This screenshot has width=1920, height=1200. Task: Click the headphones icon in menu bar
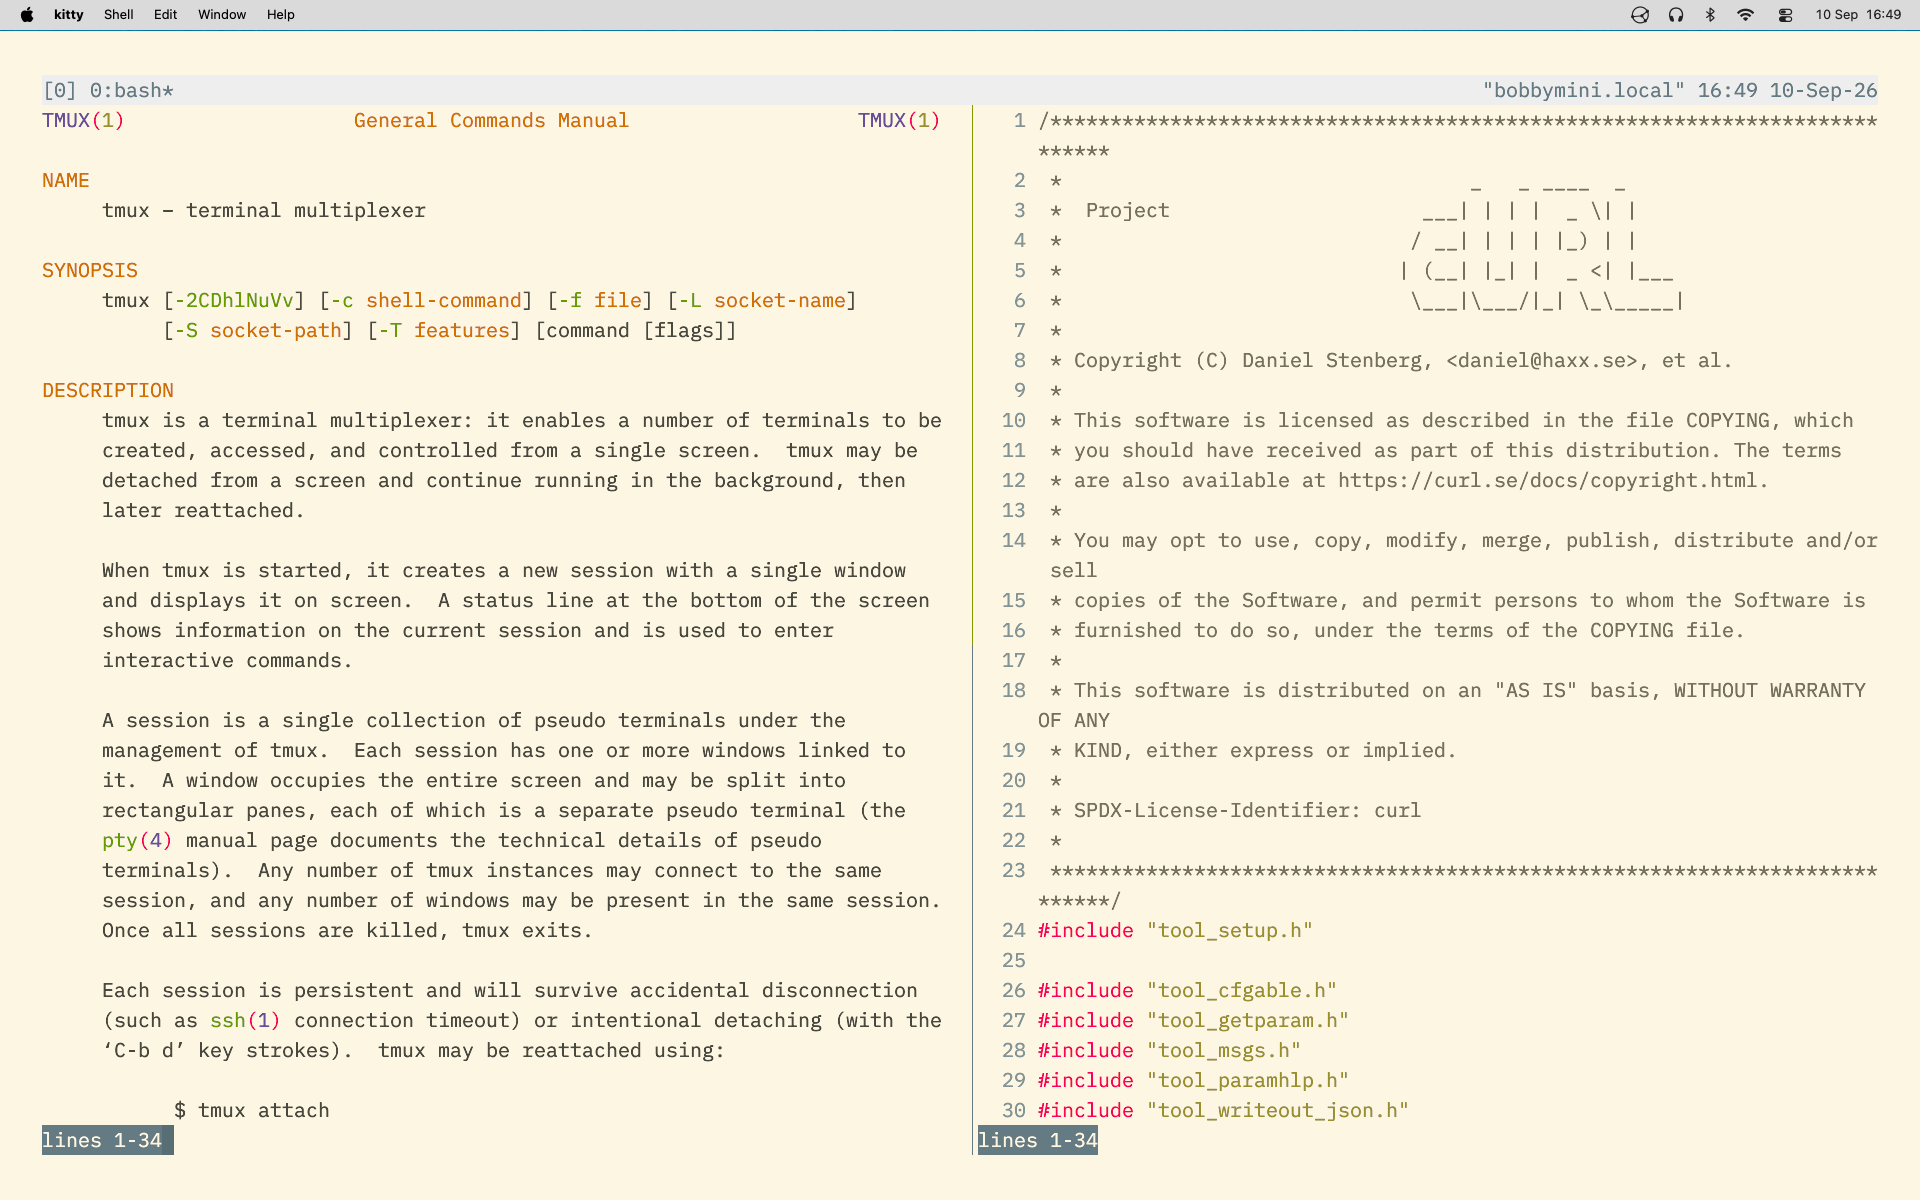[x=1676, y=15]
